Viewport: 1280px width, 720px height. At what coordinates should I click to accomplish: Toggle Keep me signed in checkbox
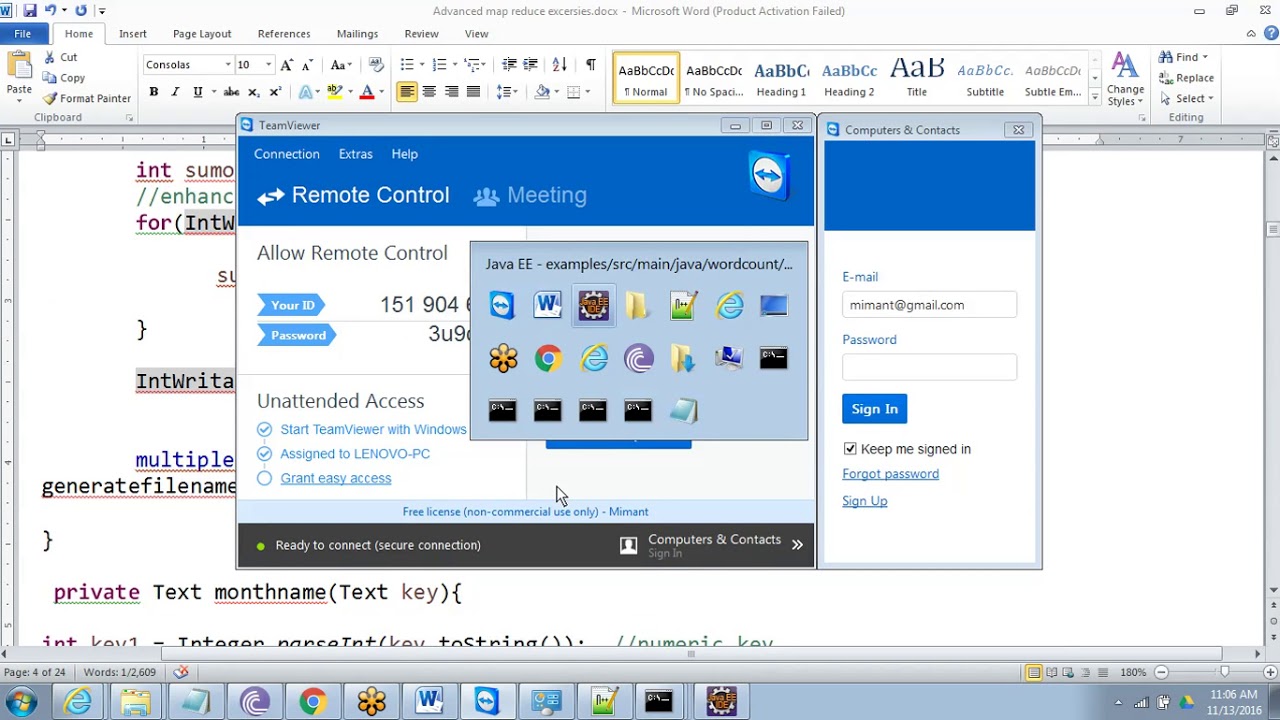850,449
